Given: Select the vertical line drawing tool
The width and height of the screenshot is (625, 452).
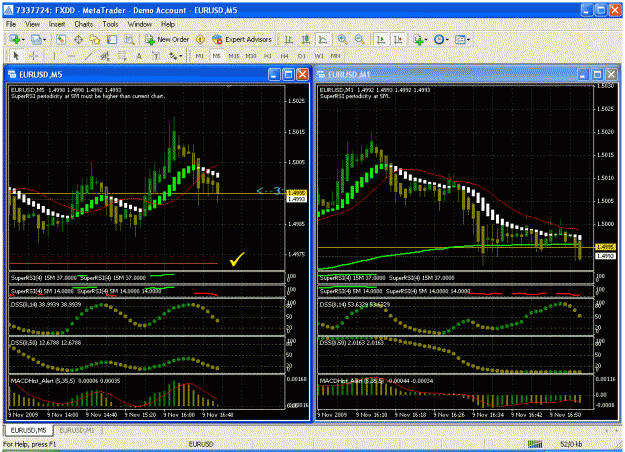Looking at the screenshot, I should [x=54, y=56].
